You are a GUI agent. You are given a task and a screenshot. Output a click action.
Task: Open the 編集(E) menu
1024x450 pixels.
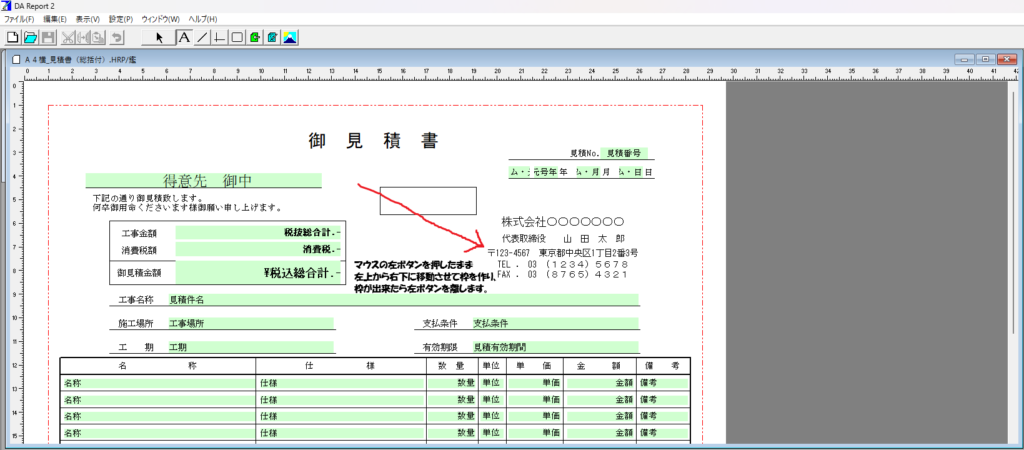click(x=55, y=20)
